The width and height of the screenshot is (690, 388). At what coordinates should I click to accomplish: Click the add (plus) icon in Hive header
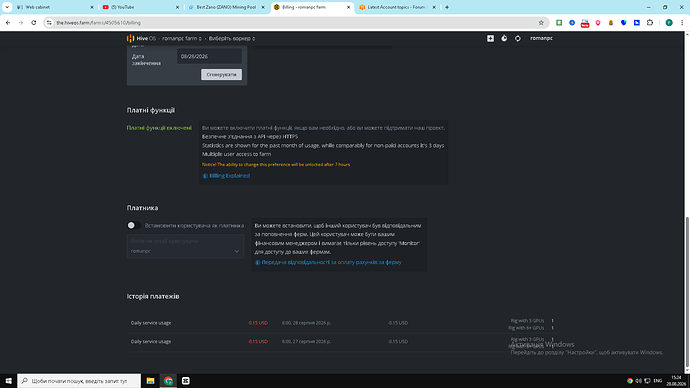[490, 38]
